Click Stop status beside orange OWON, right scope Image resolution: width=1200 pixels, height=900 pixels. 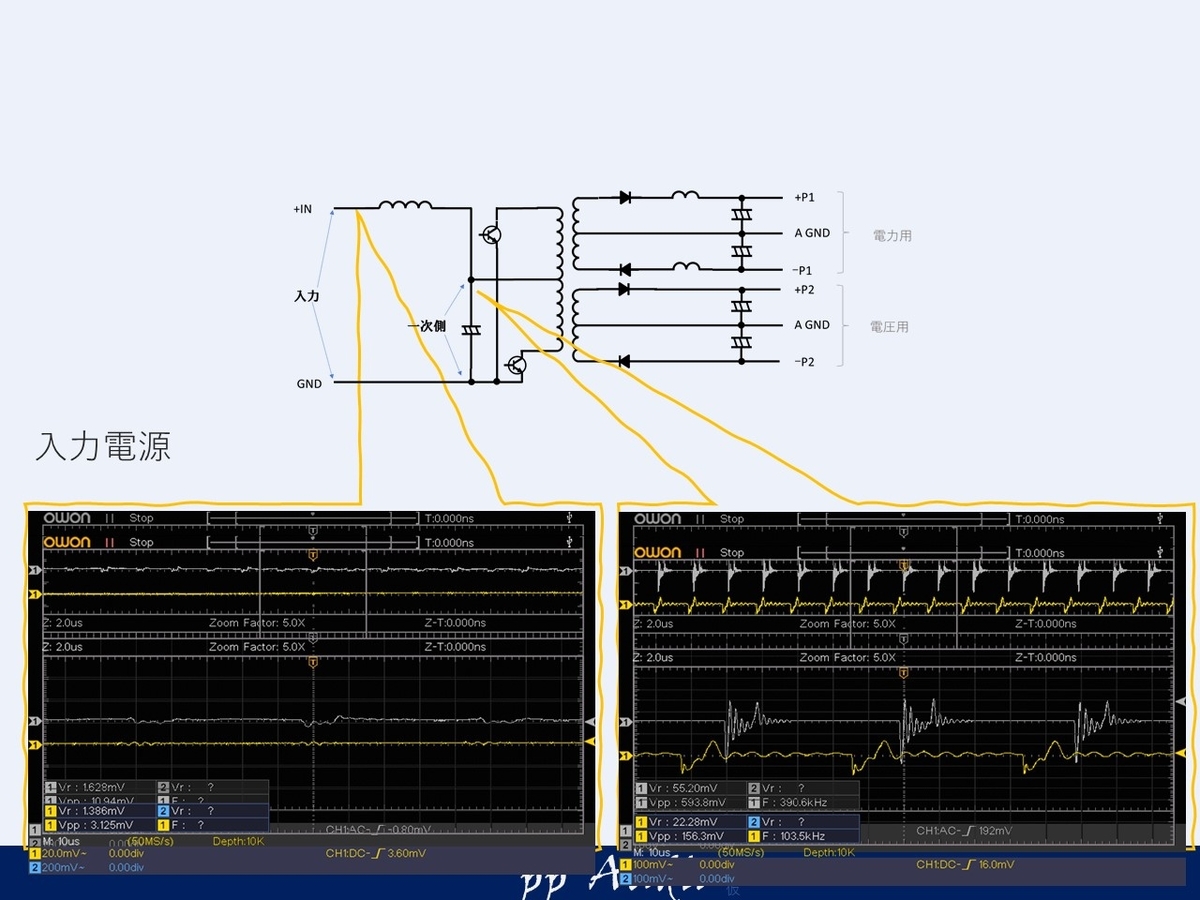[732, 552]
